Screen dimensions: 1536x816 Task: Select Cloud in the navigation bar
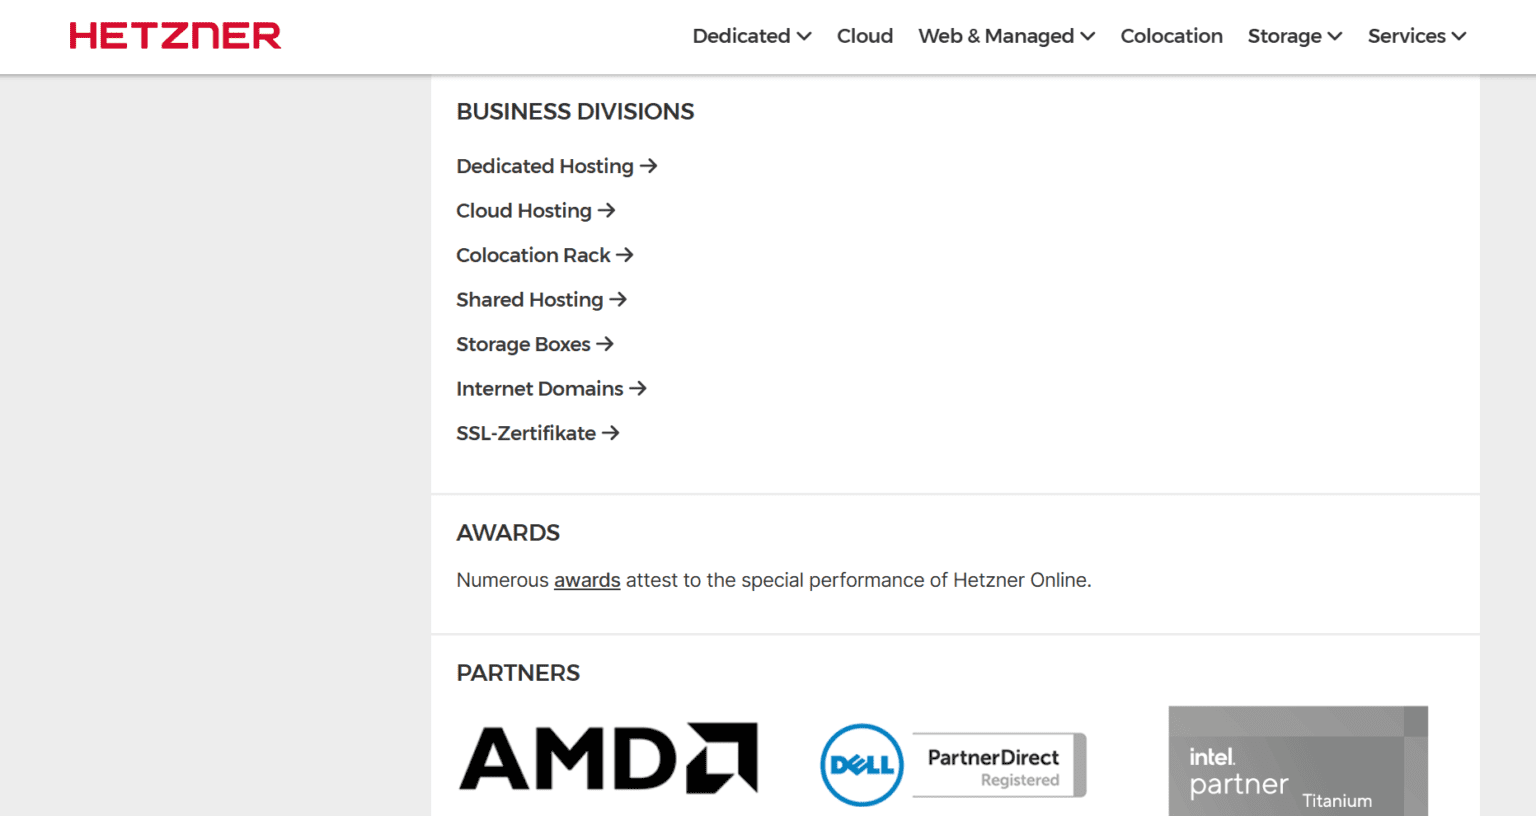click(864, 35)
